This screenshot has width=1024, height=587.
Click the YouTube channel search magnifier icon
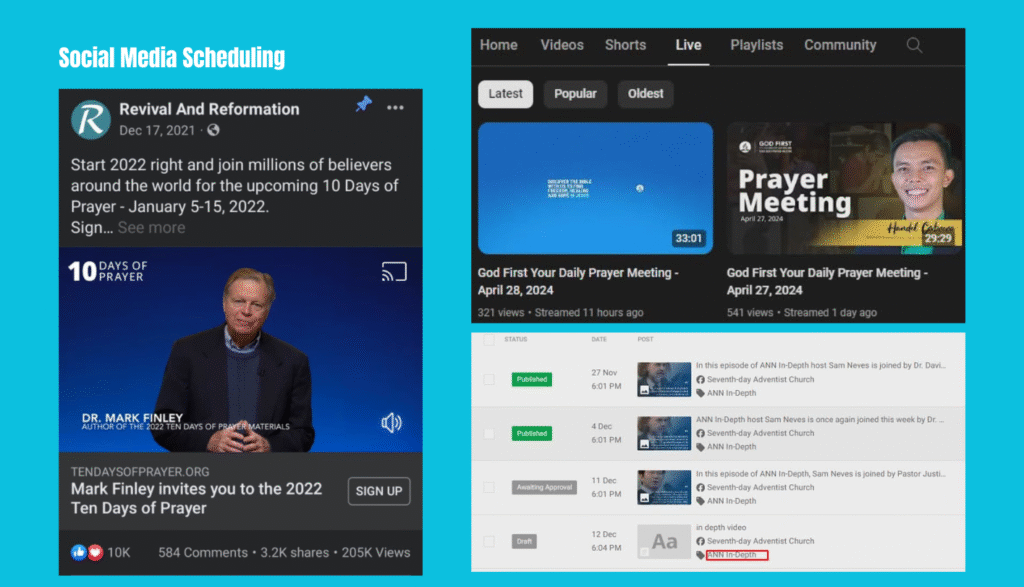(914, 45)
